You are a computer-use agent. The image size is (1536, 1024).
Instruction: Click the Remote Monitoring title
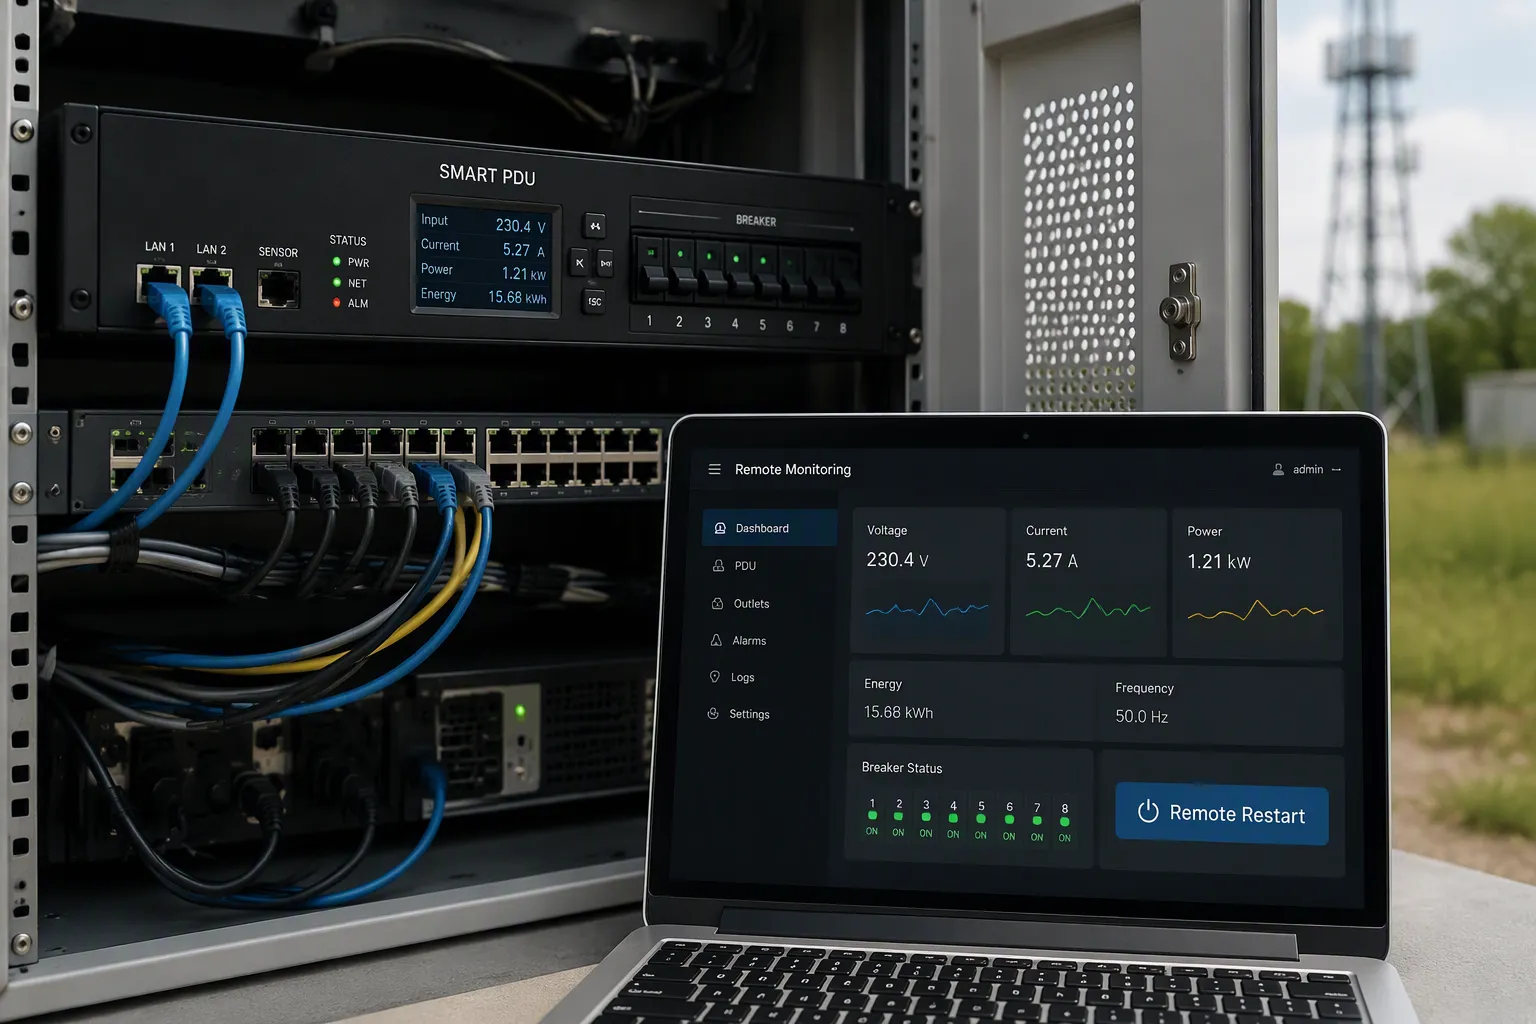[x=792, y=469]
